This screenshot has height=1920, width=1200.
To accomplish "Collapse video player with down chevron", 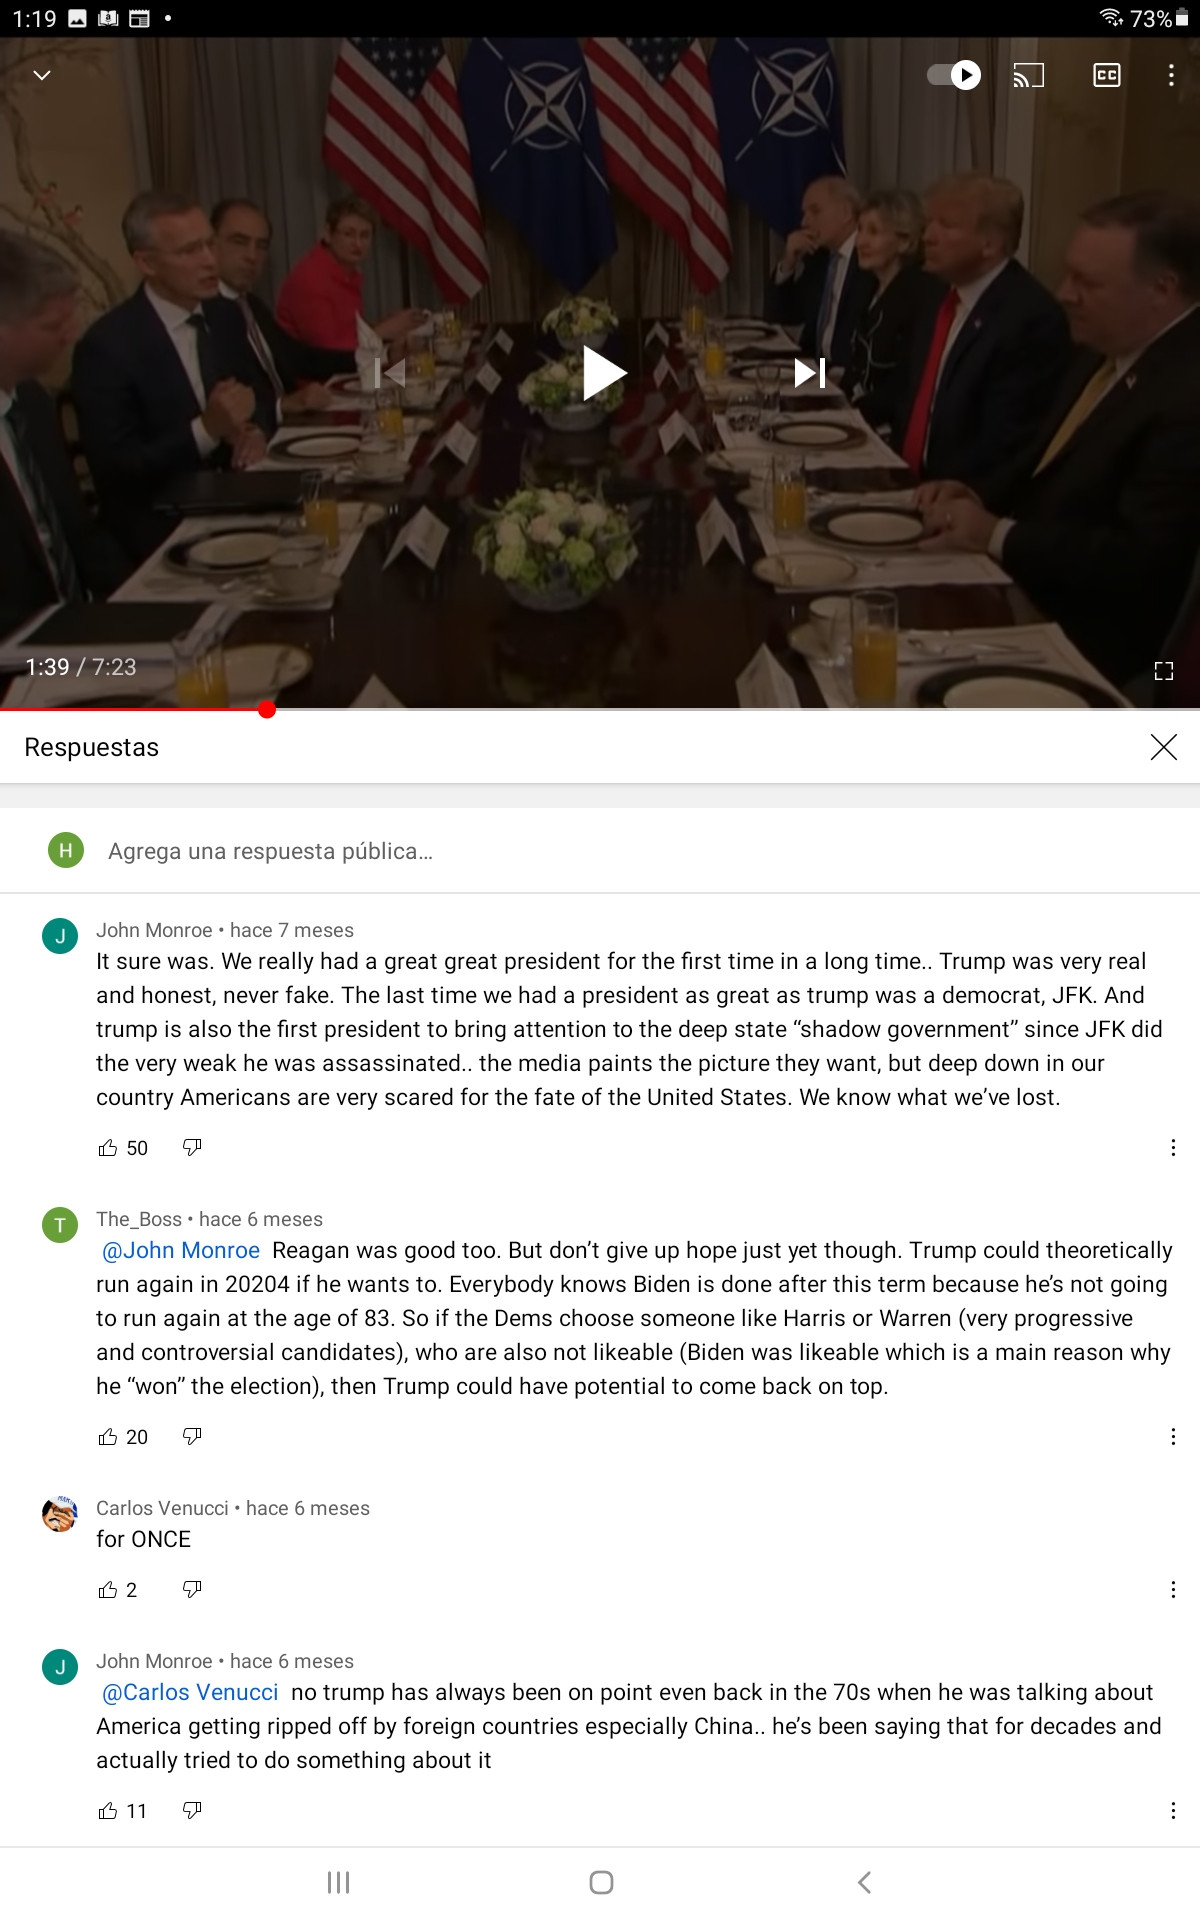I will 42,75.
